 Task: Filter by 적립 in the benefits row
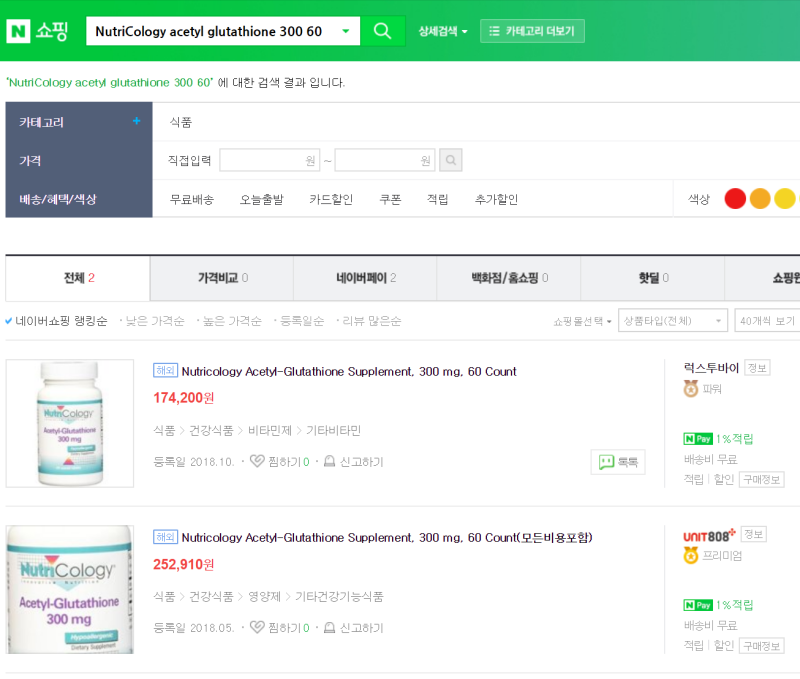coord(437,199)
